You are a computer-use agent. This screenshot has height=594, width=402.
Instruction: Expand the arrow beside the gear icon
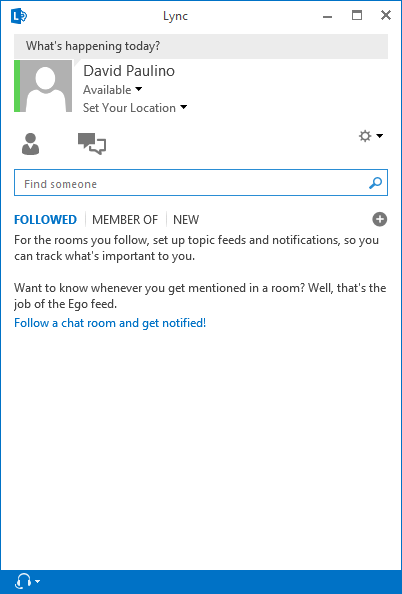pos(379,136)
